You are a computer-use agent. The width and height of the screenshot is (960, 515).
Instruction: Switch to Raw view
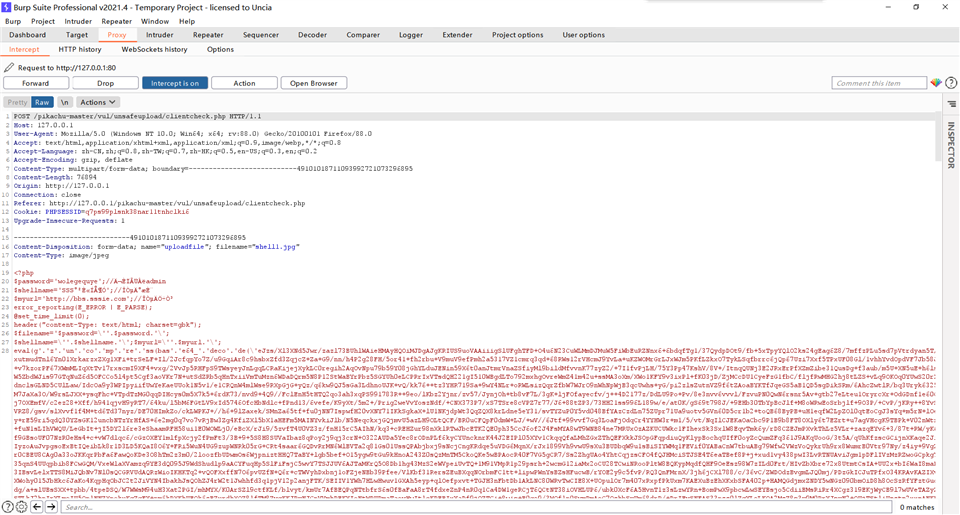(x=42, y=102)
